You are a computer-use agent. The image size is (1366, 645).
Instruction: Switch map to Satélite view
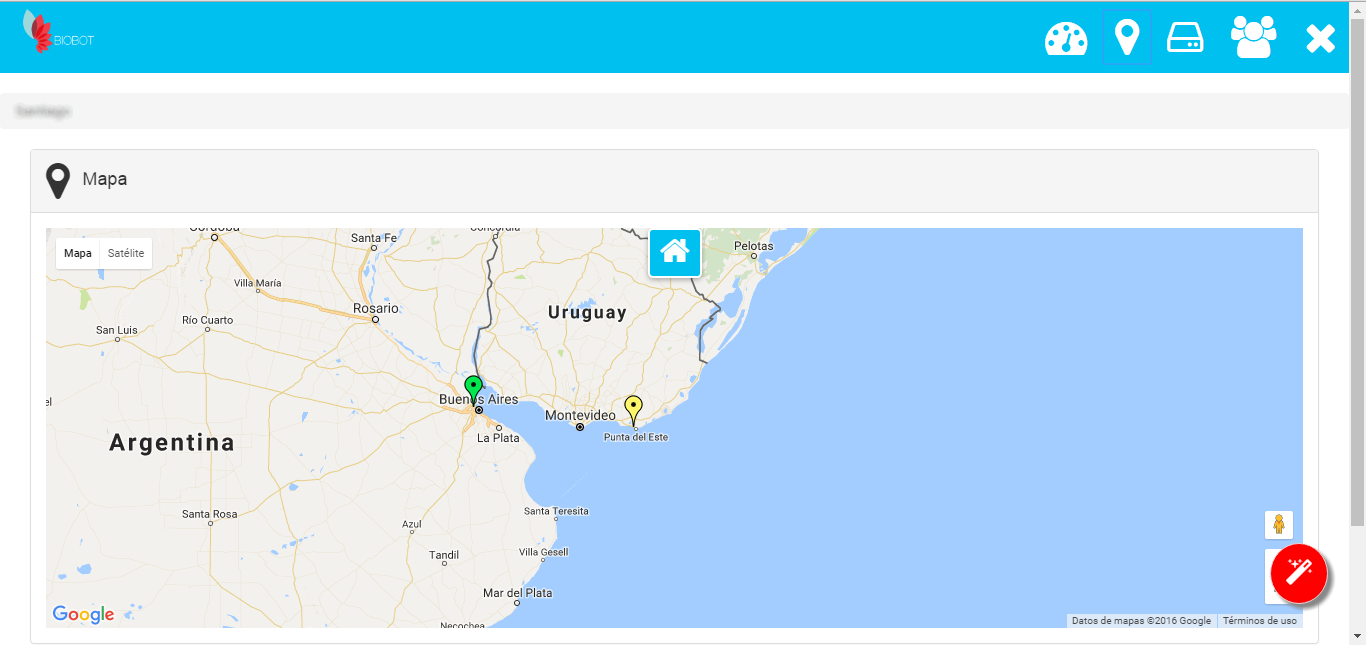point(126,254)
